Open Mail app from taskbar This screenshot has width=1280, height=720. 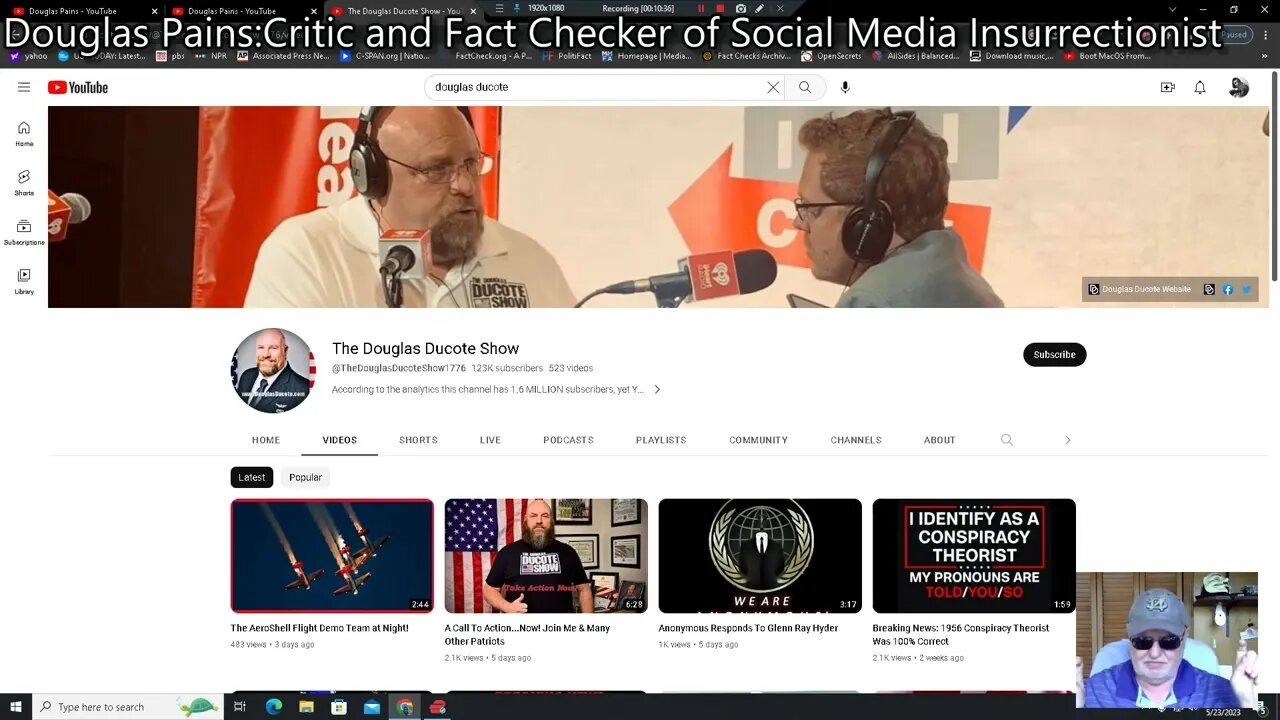coord(372,707)
